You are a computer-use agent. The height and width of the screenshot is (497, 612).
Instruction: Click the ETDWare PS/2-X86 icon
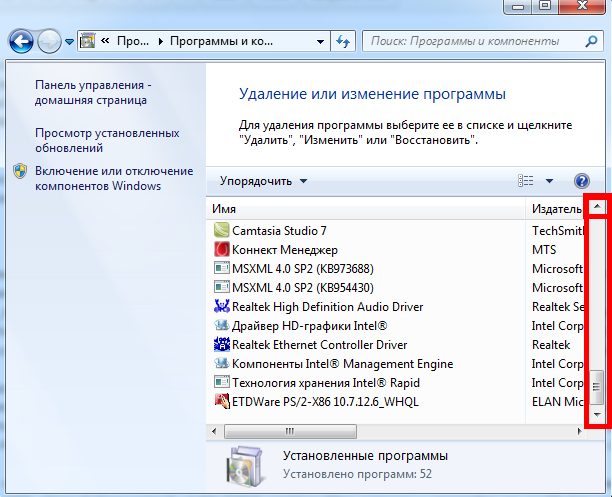(221, 401)
